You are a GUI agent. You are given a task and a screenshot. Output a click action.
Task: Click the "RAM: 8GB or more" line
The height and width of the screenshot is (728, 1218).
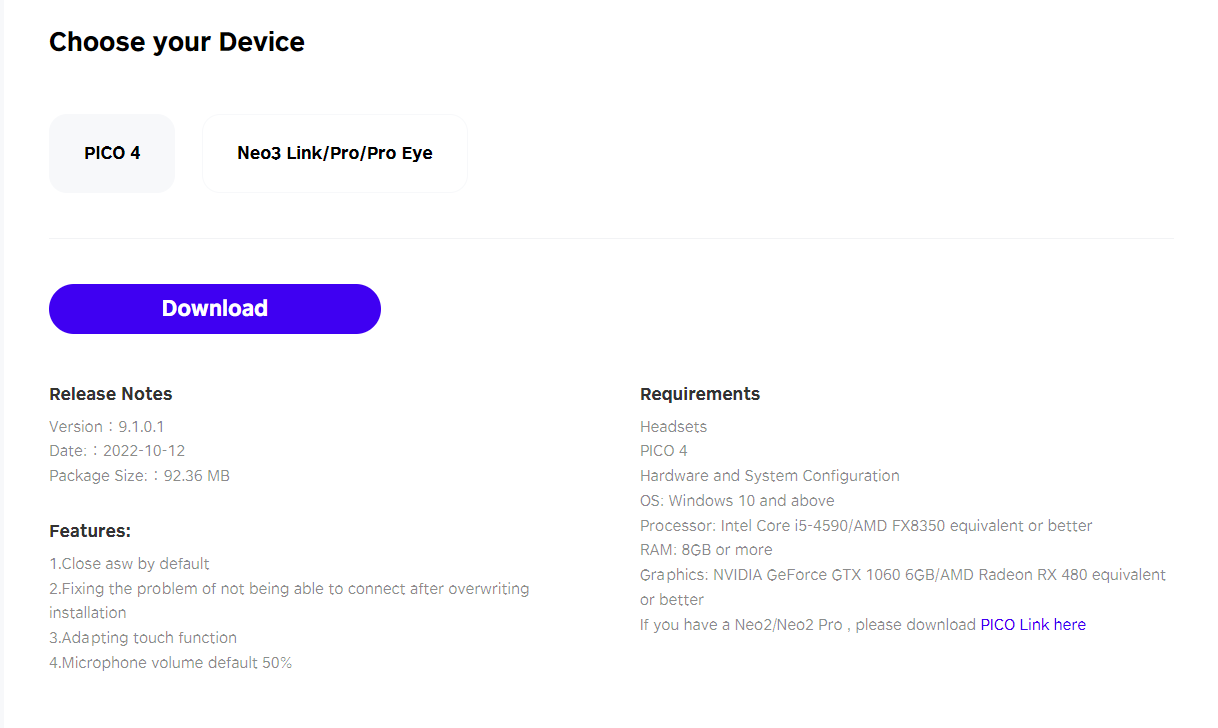(706, 550)
